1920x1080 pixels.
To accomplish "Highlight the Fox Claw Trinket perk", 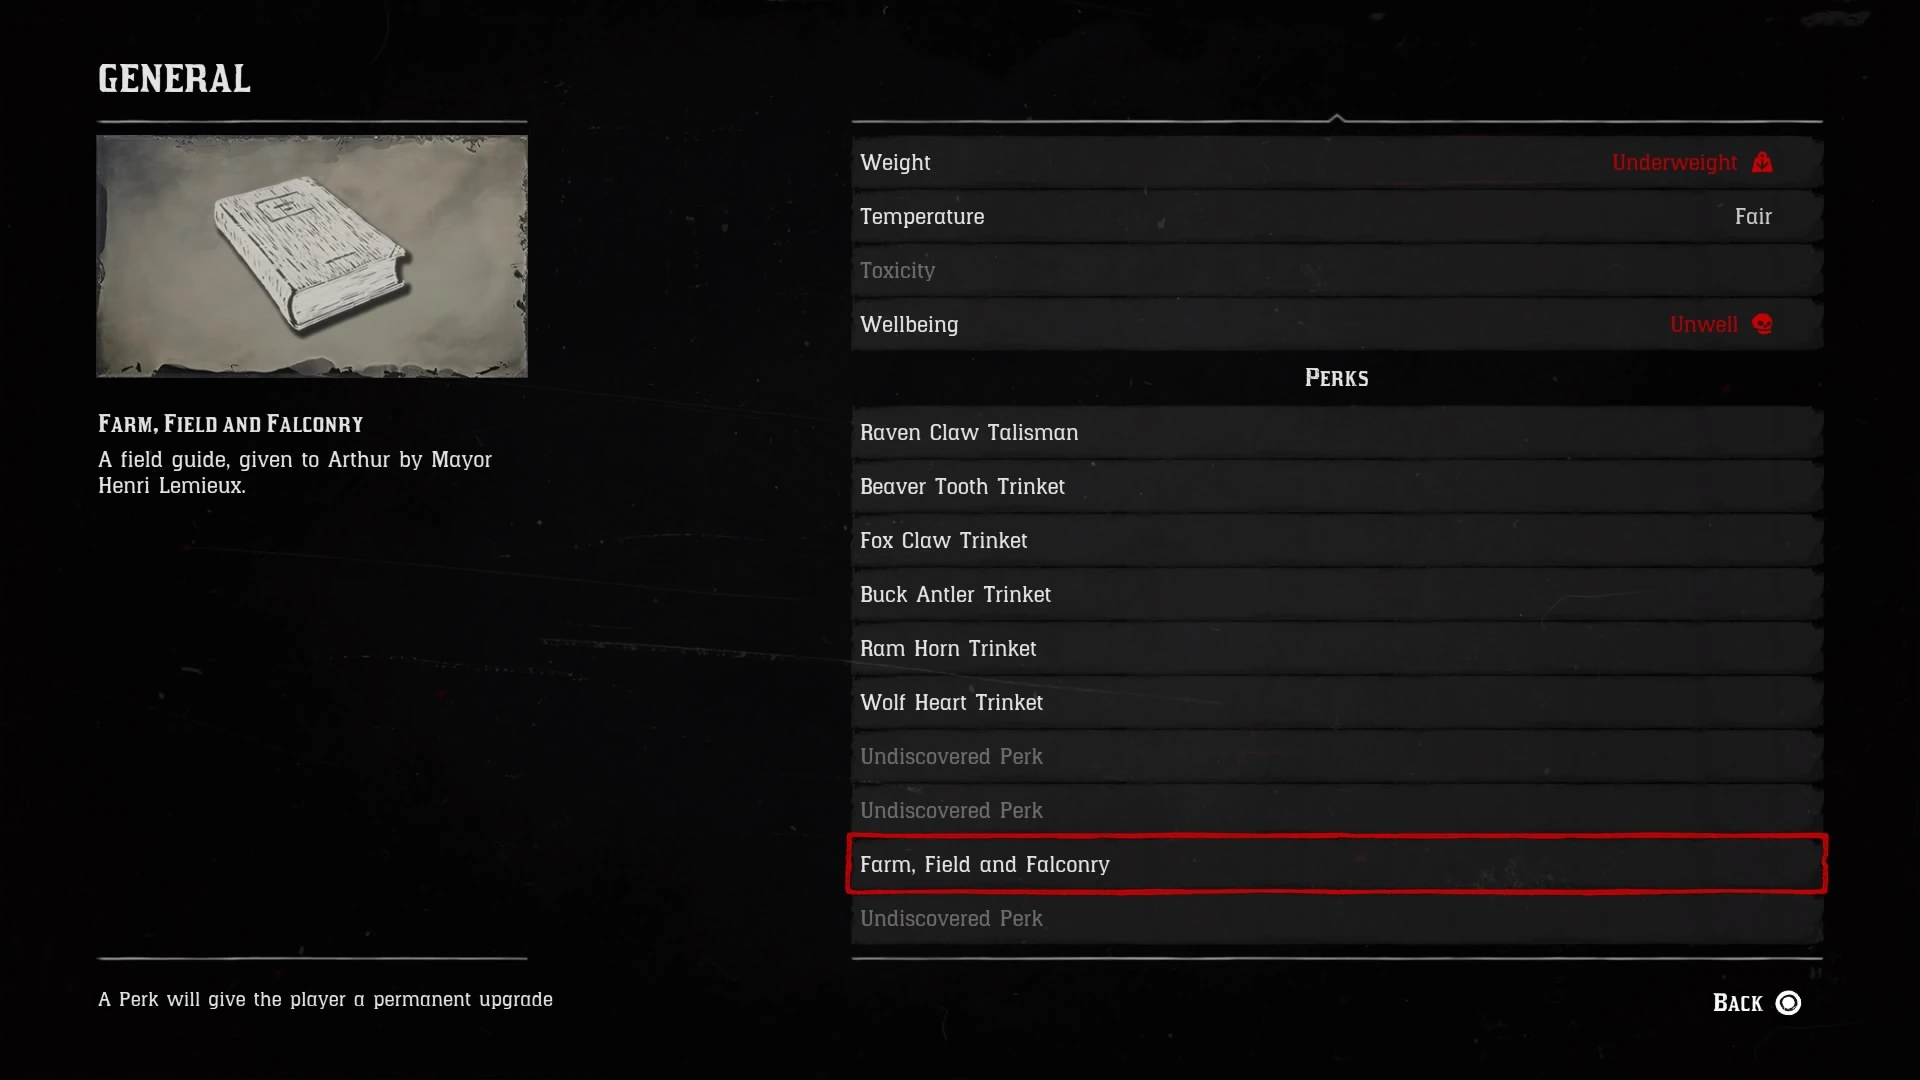I will click(x=1337, y=540).
